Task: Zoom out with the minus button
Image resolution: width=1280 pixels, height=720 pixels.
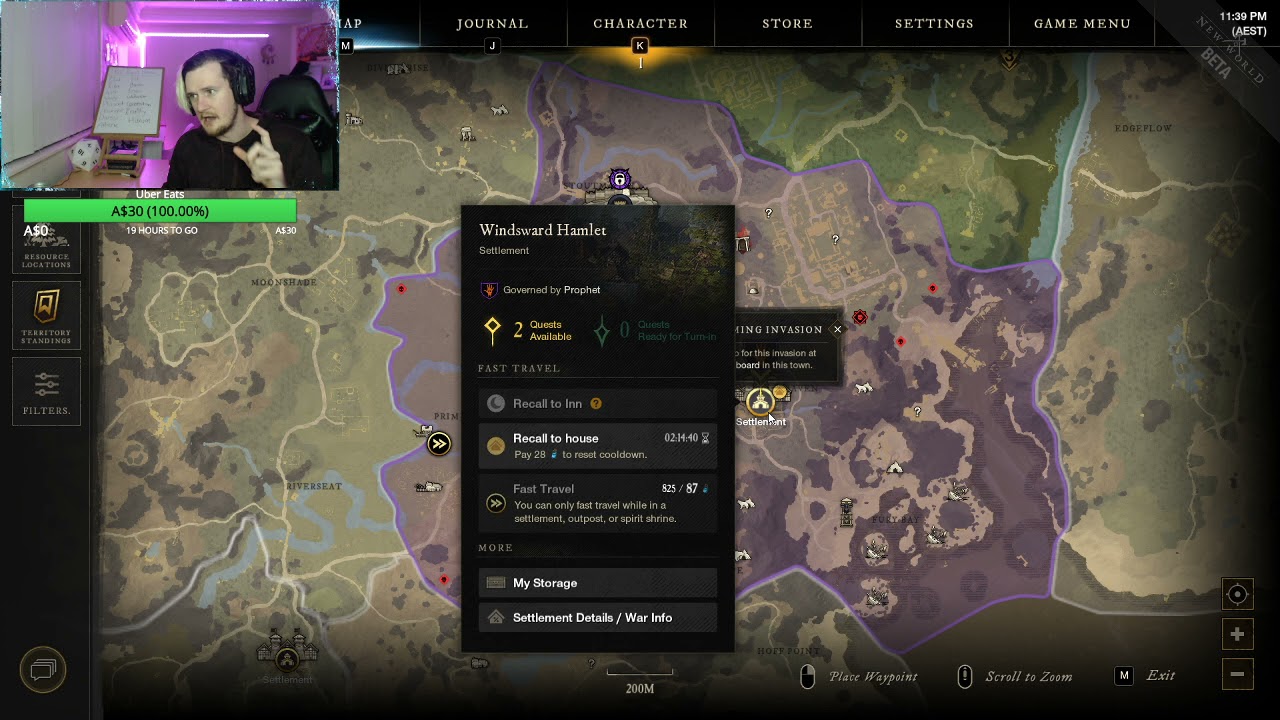Action: [x=1237, y=674]
